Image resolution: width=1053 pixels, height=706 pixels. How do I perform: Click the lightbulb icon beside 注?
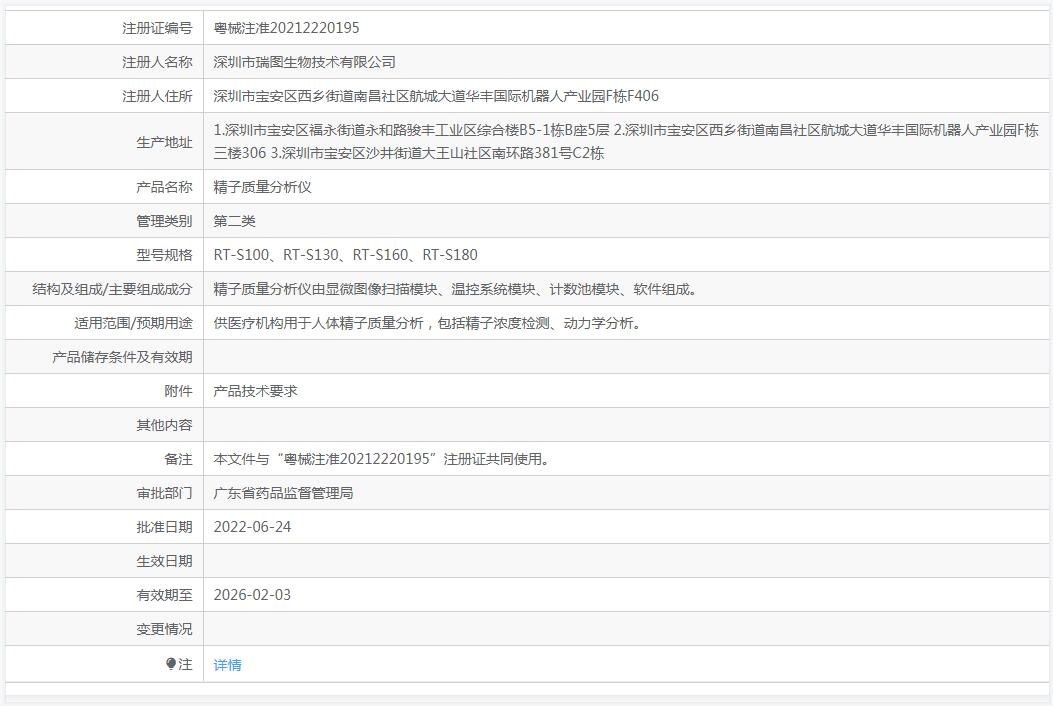click(x=171, y=664)
